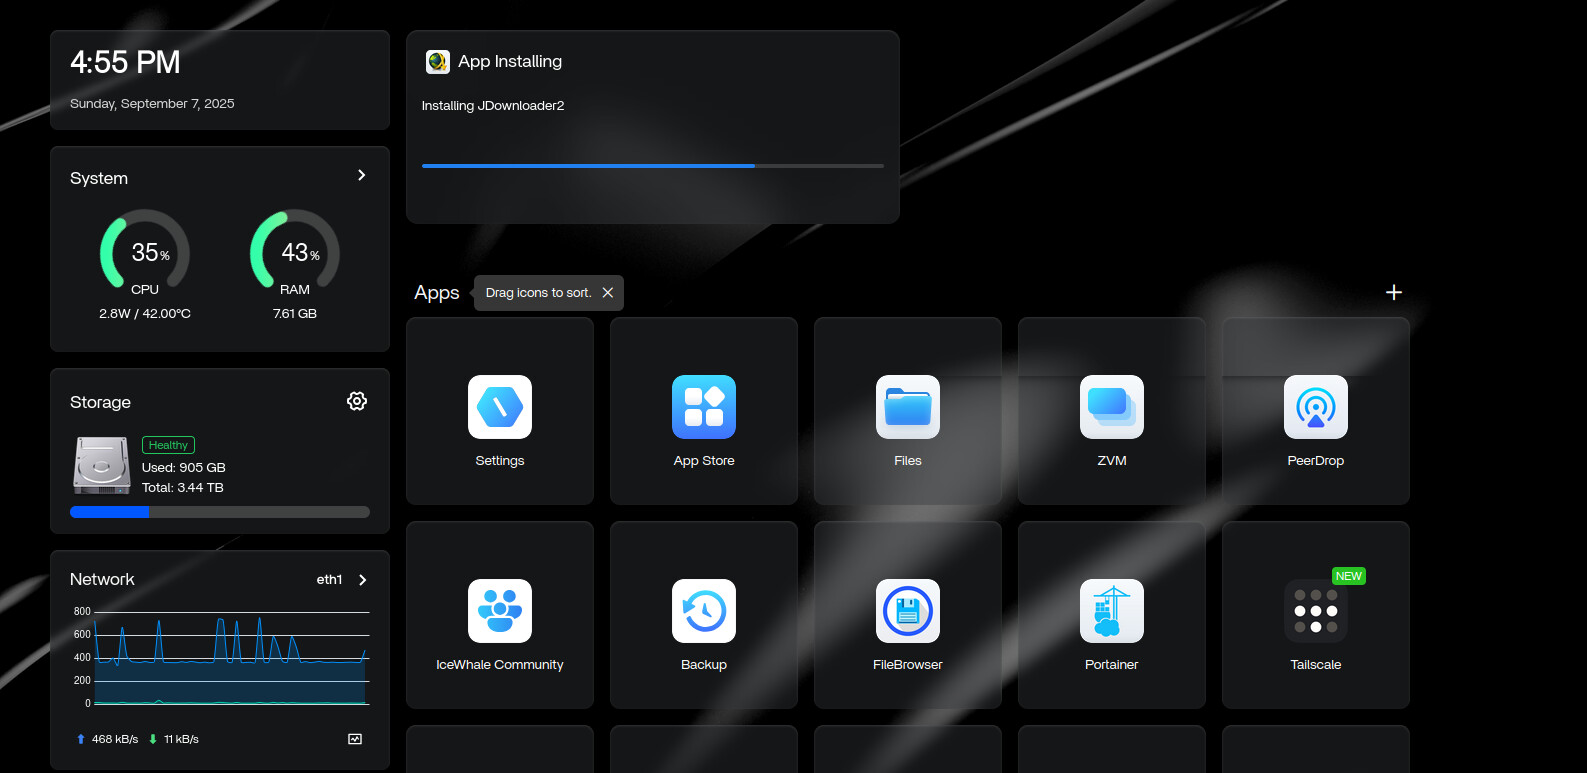This screenshot has height=773, width=1587.
Task: Expand the Network eth1 selector arrow
Action: click(363, 580)
